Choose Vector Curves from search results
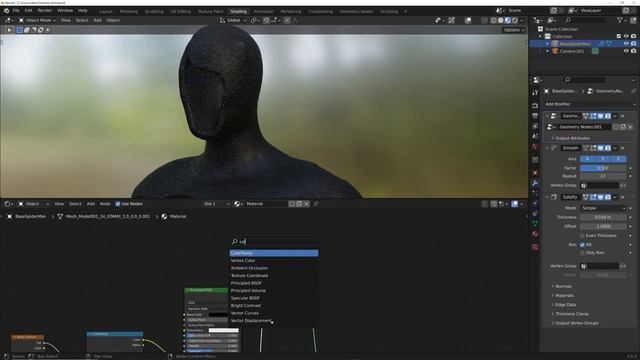 (x=274, y=313)
